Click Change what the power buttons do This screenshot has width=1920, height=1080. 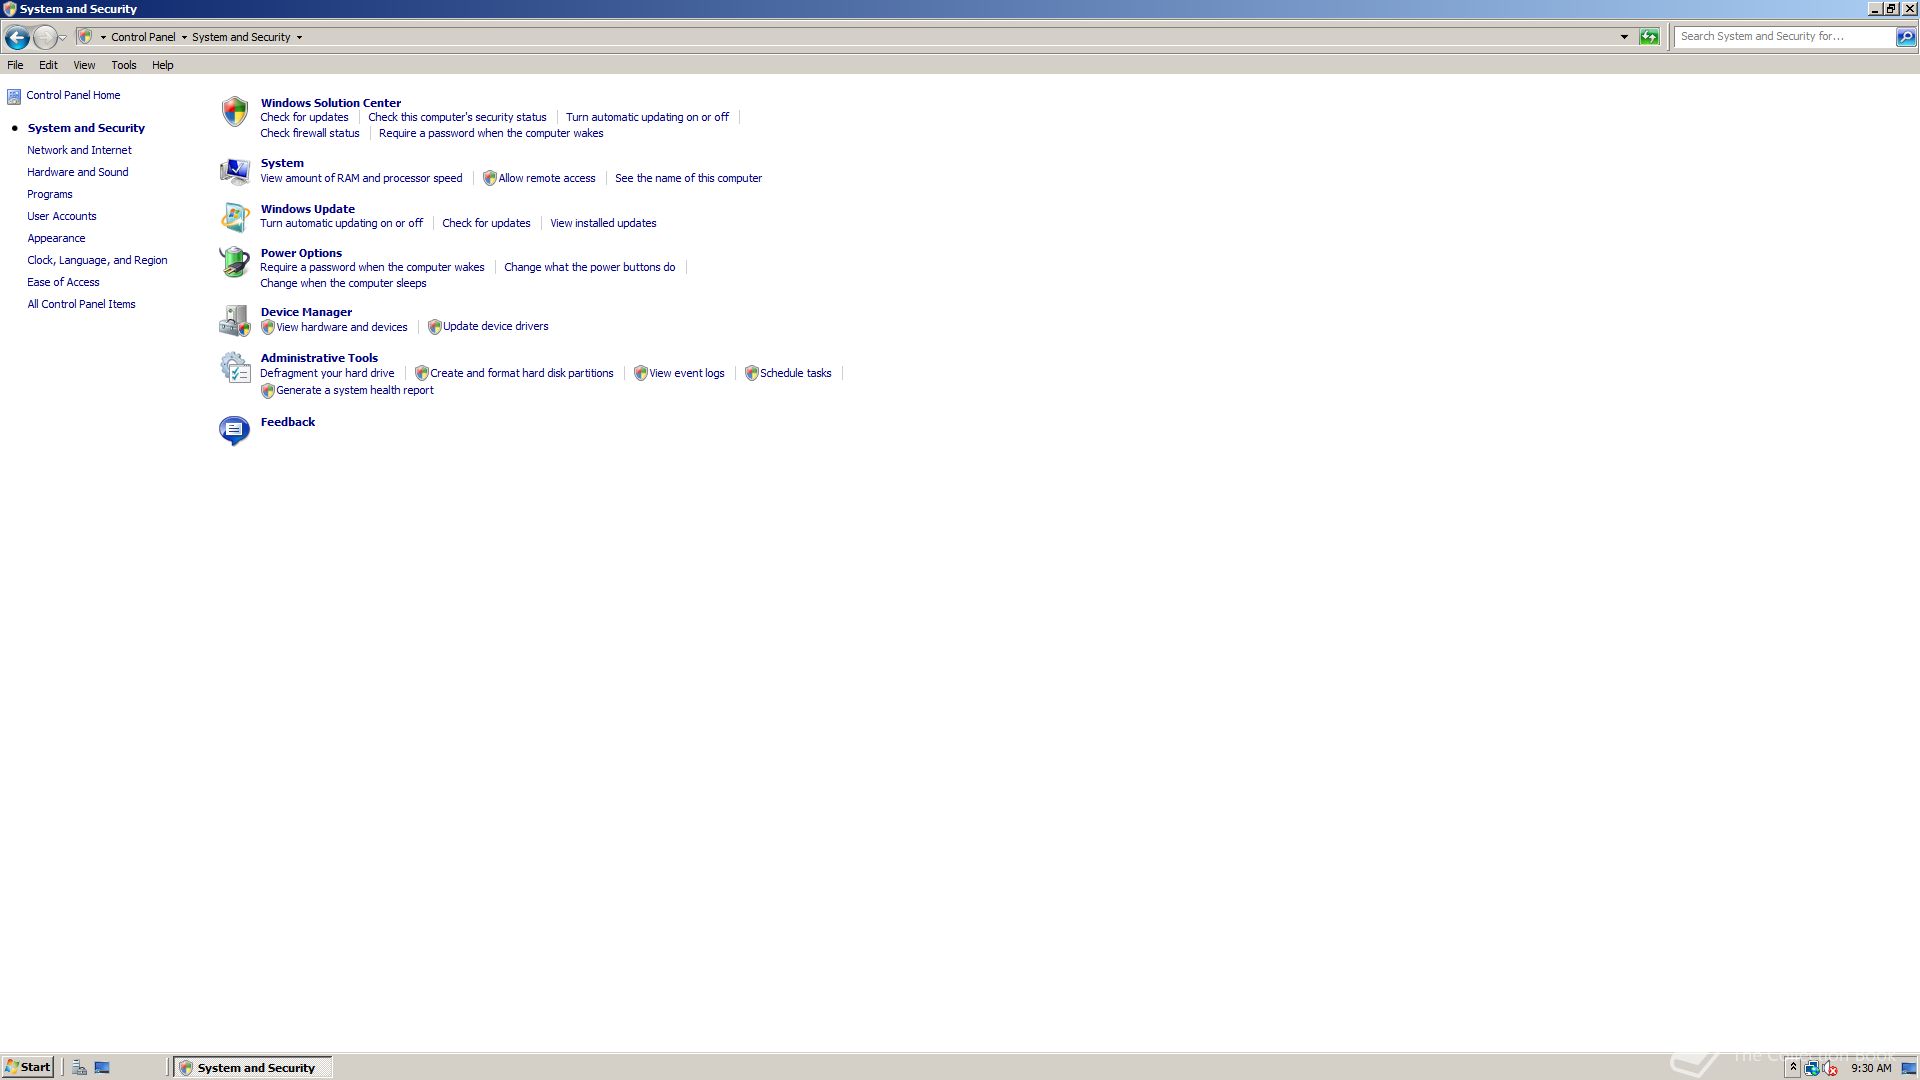coord(590,268)
